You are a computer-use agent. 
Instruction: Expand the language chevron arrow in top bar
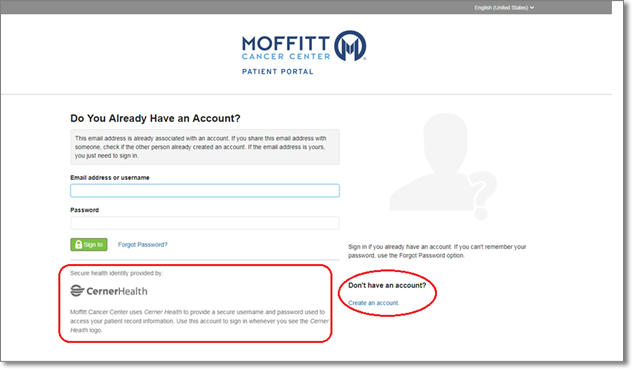pyautogui.click(x=532, y=8)
